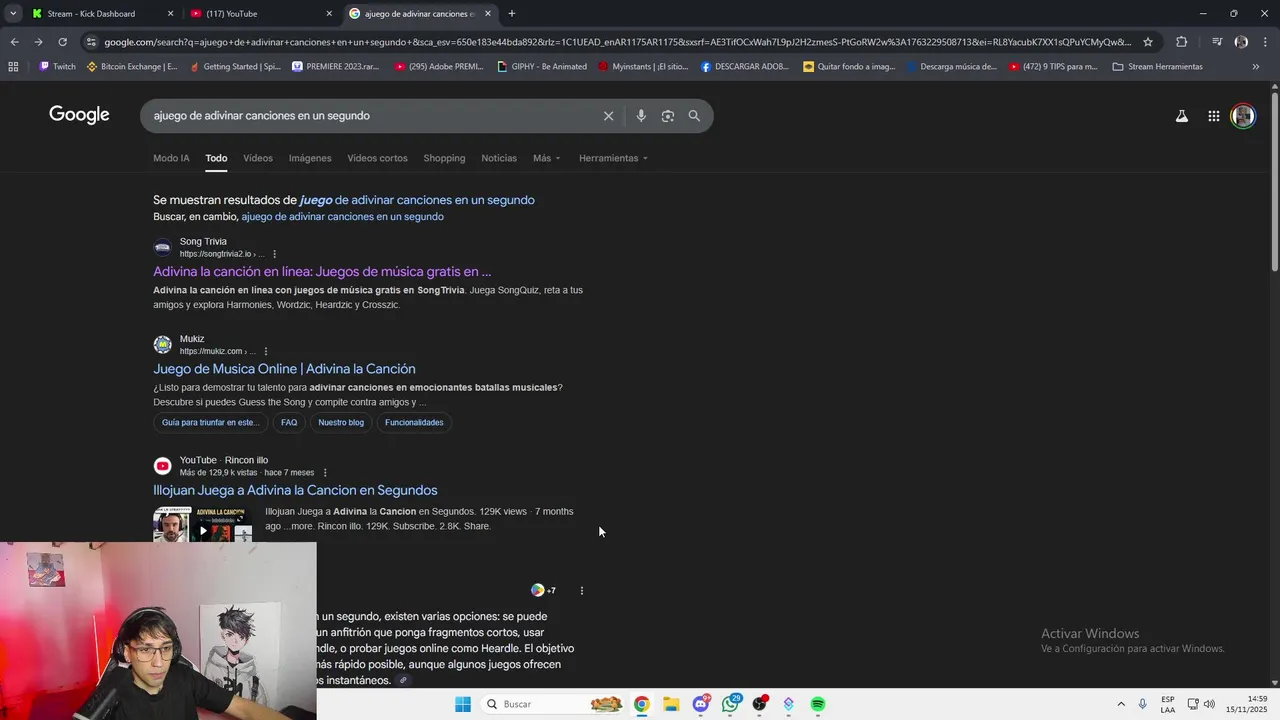The height and width of the screenshot is (720, 1280).
Task: Start voice search with microphone
Action: click(641, 116)
